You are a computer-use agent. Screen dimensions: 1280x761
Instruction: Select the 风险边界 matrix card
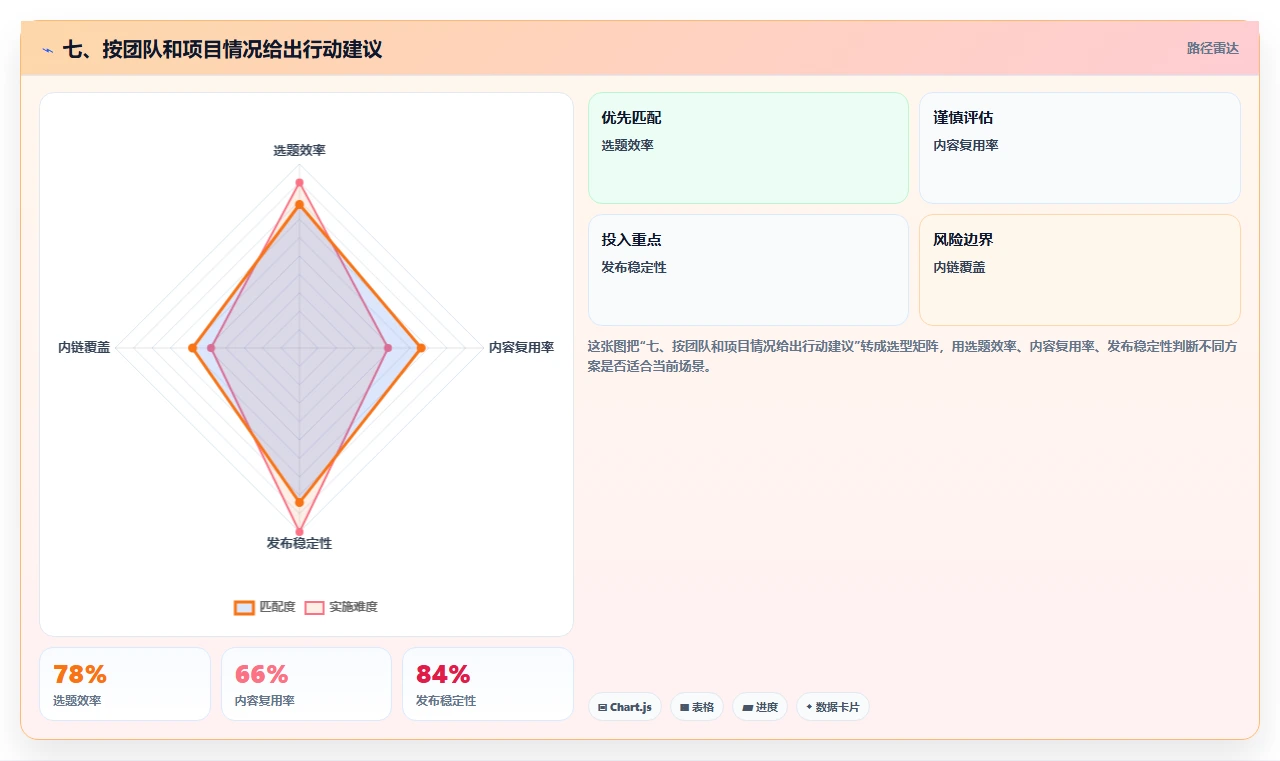click(x=1080, y=270)
